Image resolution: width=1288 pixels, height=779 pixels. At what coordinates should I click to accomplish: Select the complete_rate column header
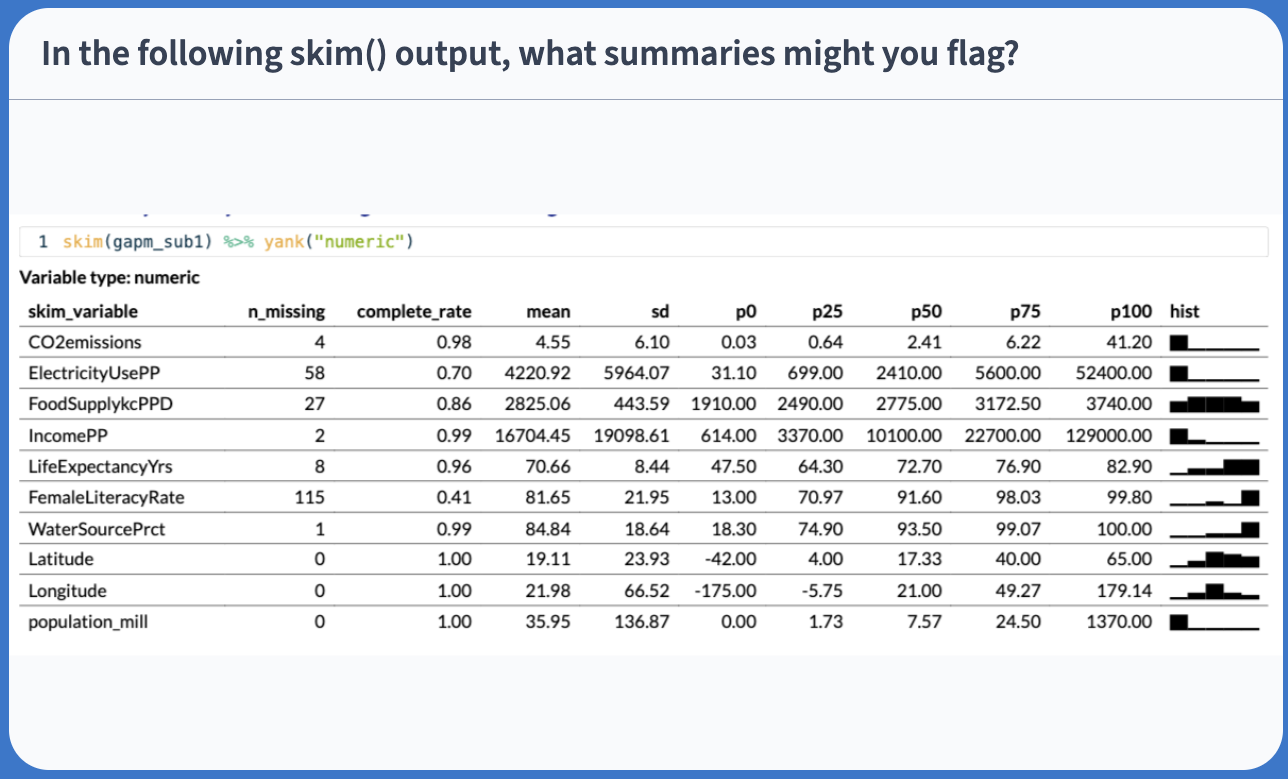(x=414, y=311)
